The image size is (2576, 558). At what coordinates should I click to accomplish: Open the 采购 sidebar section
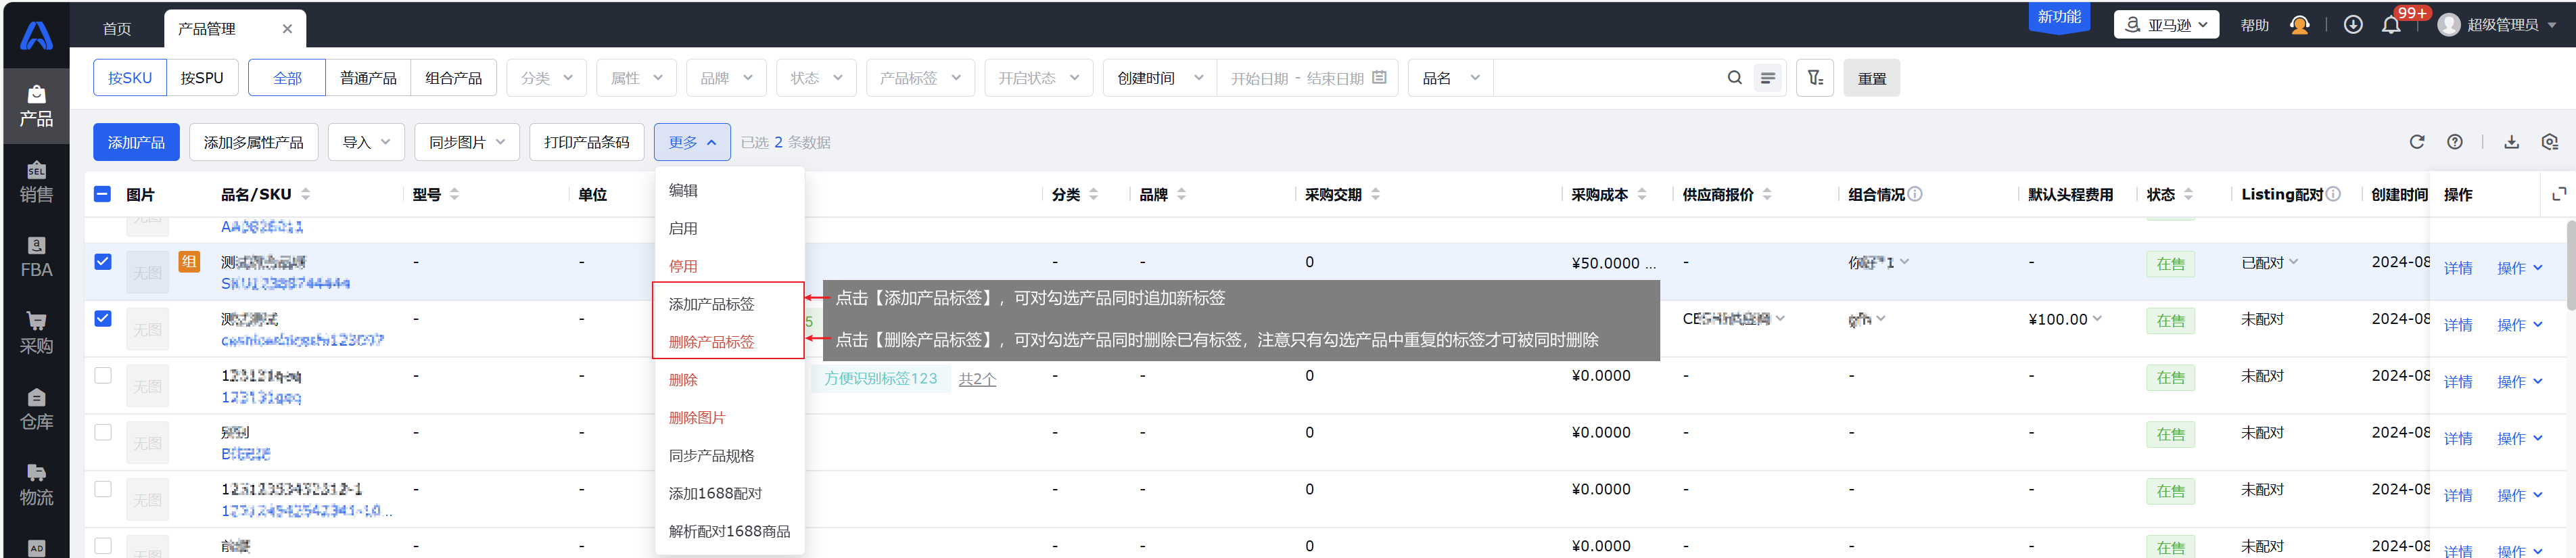tap(36, 333)
